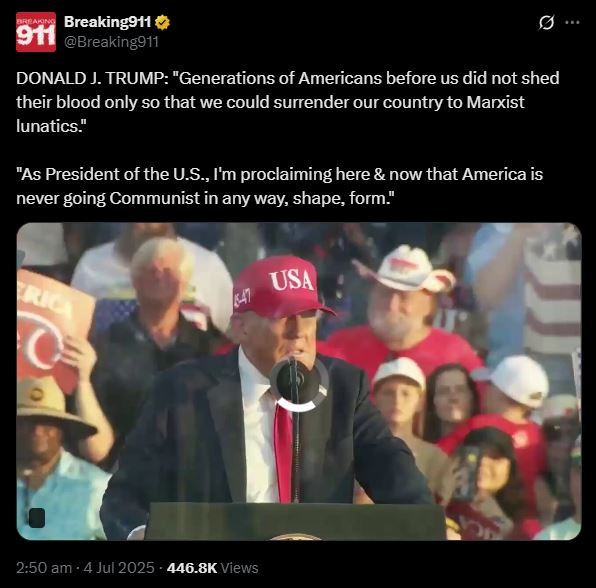Click the 4 Jul 2025 date
The image size is (596, 588).
coord(119,568)
